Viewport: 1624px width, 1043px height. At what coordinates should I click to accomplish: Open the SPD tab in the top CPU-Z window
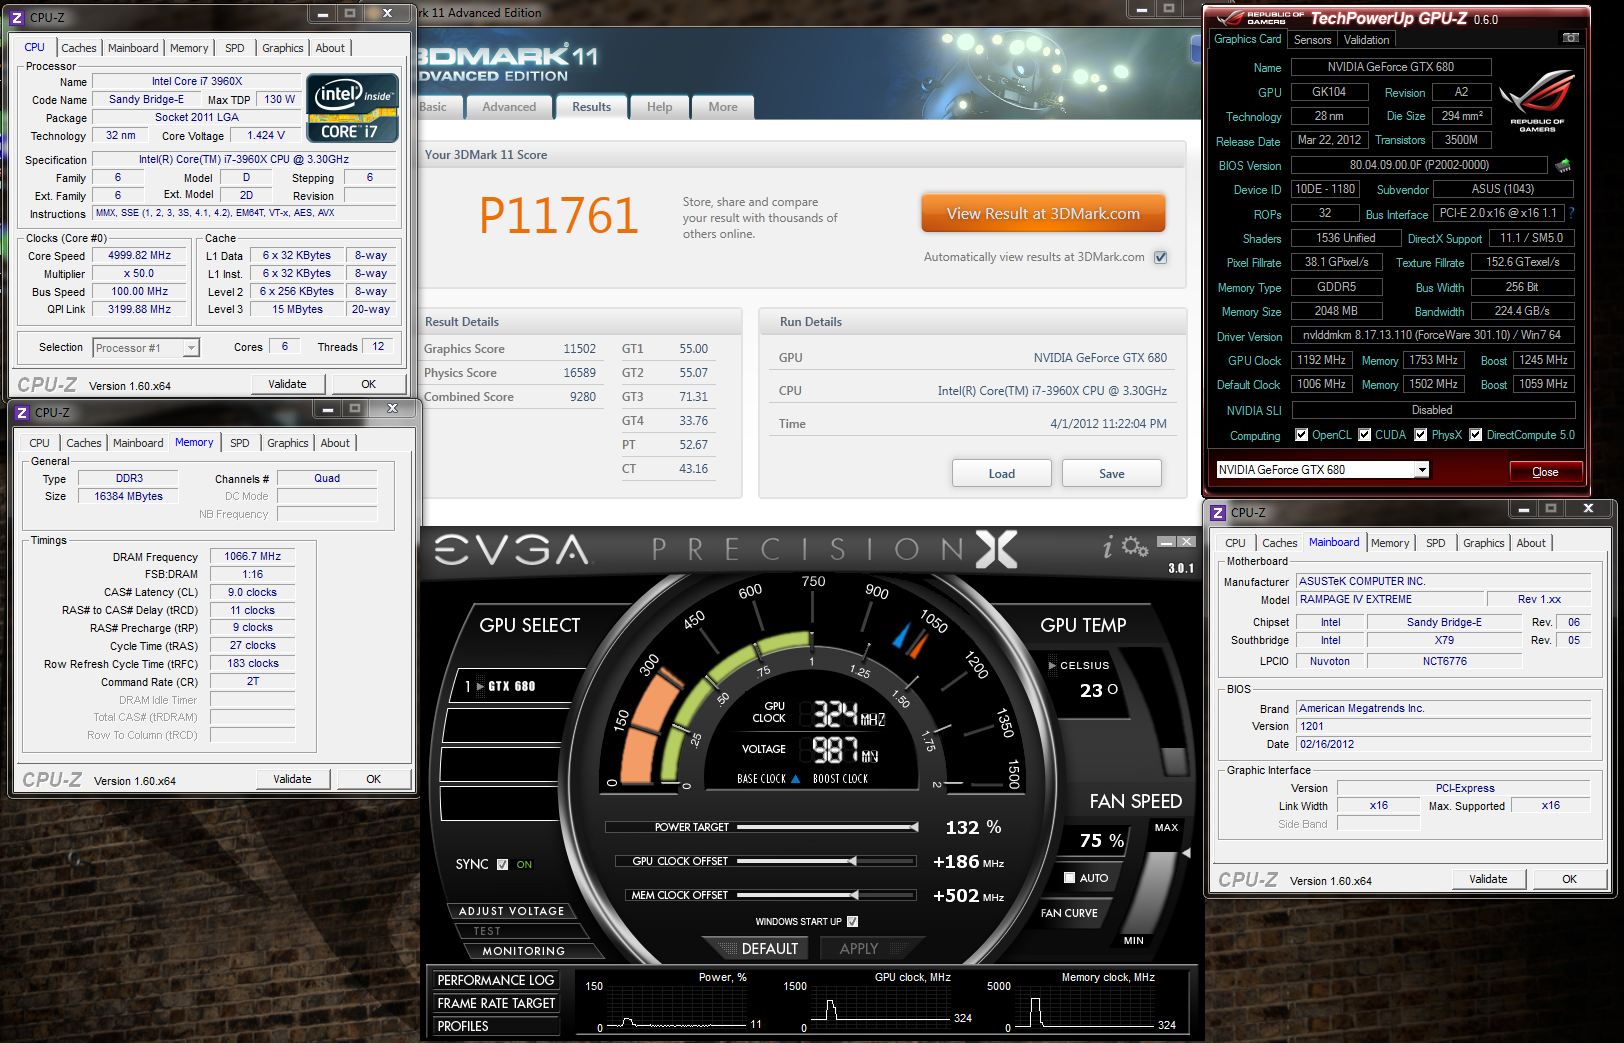click(x=234, y=48)
